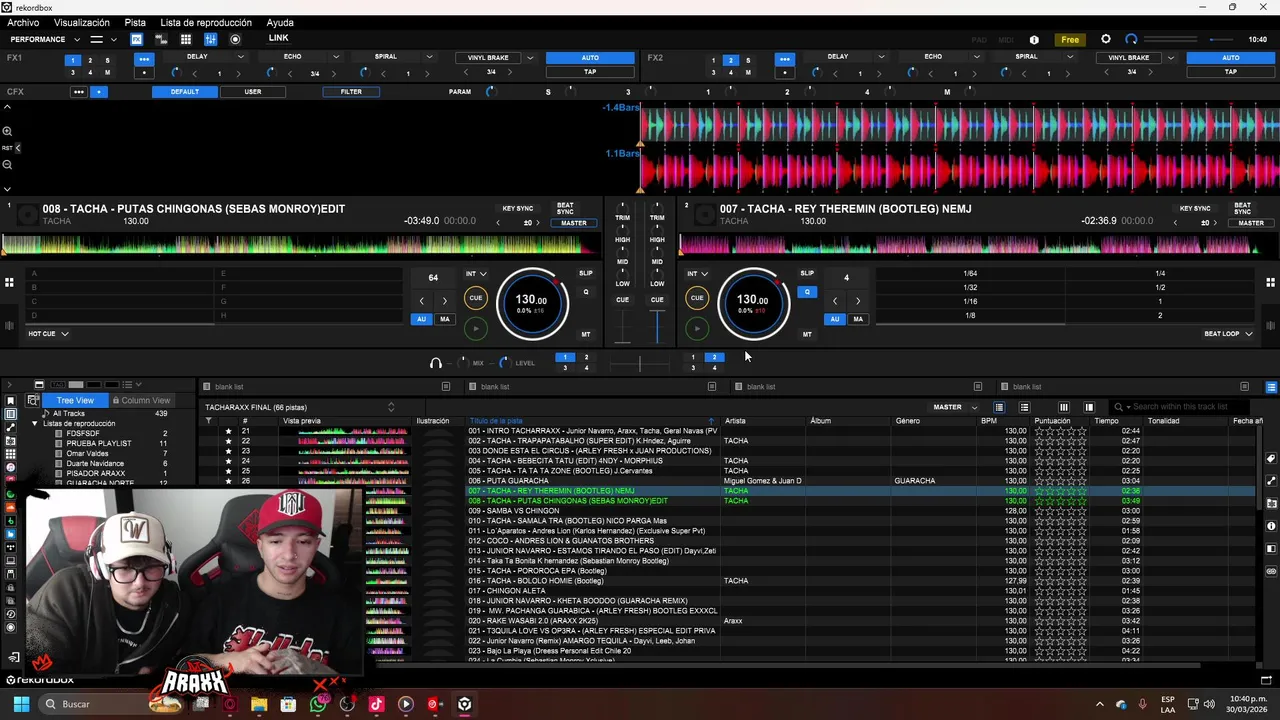Click search-in-collection icon beside Tree View
1280x720 pixels.
pyautogui.click(x=33, y=400)
